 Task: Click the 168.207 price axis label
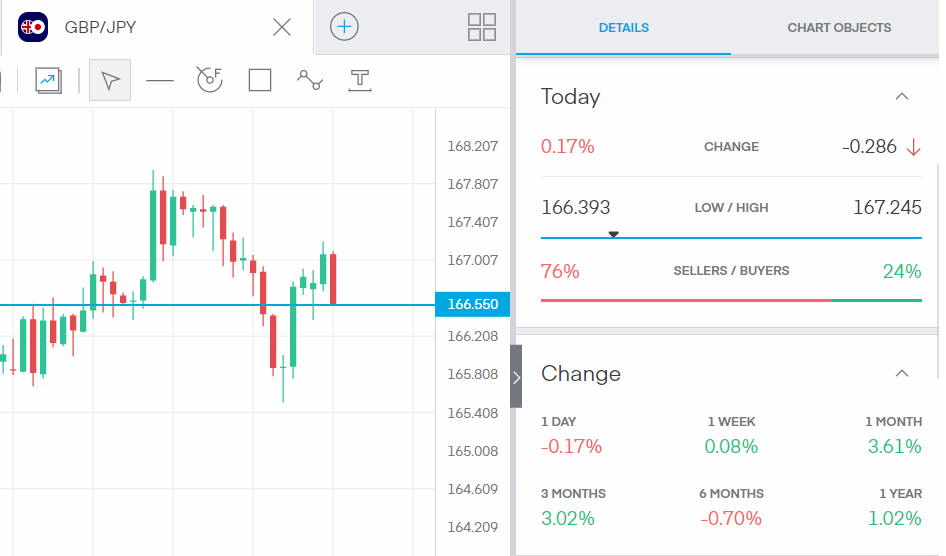click(472, 146)
